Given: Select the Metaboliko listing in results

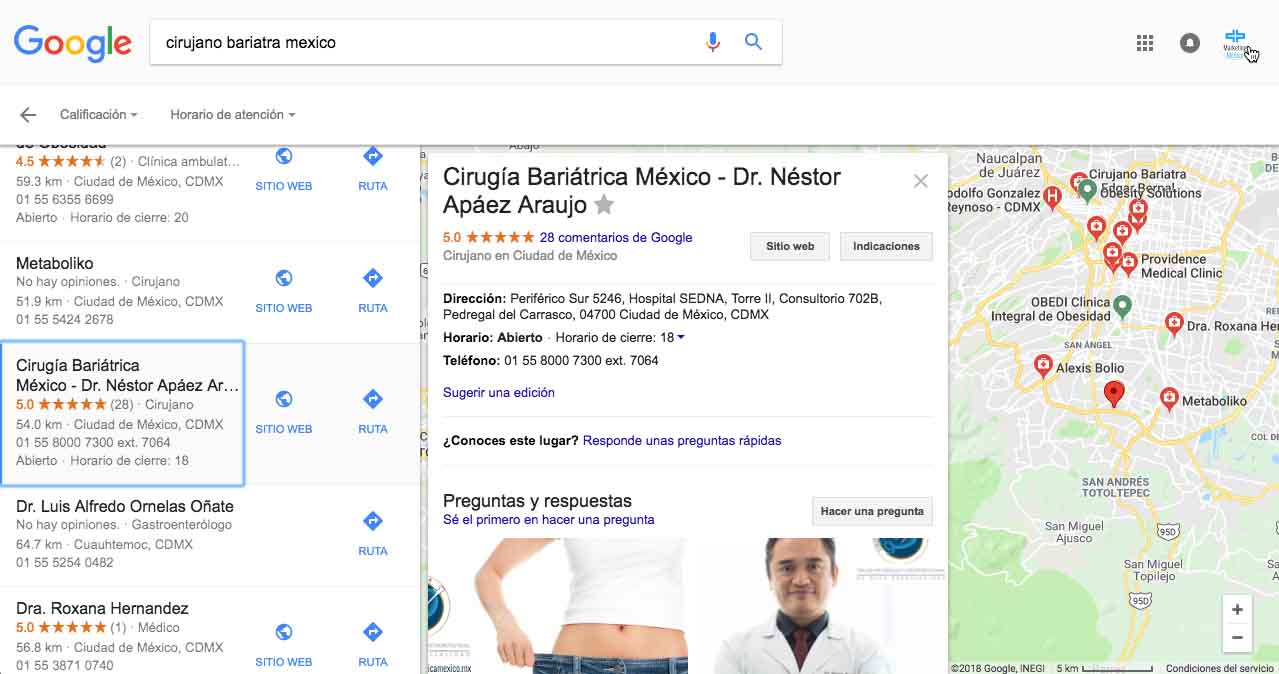Looking at the screenshot, I should 55,263.
